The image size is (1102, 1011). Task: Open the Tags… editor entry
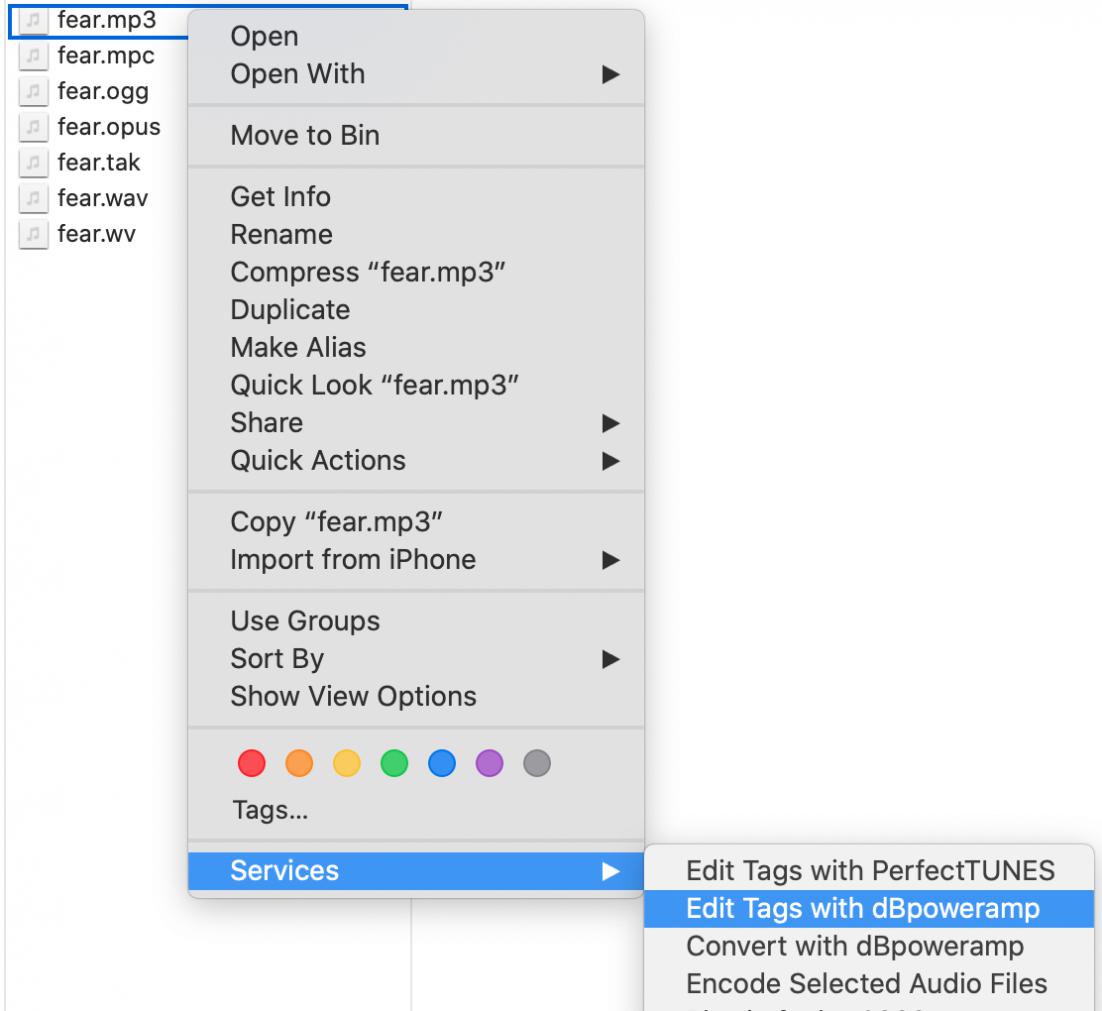(269, 811)
